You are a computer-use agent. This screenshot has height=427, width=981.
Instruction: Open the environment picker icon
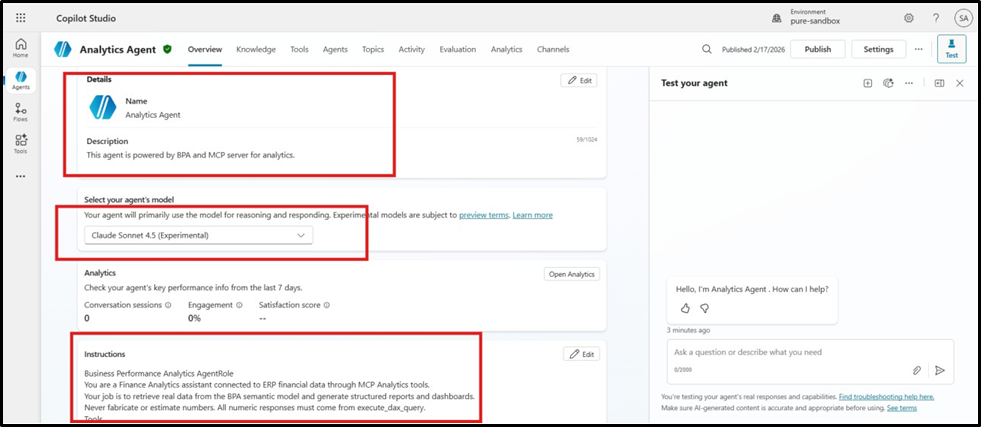(x=776, y=19)
